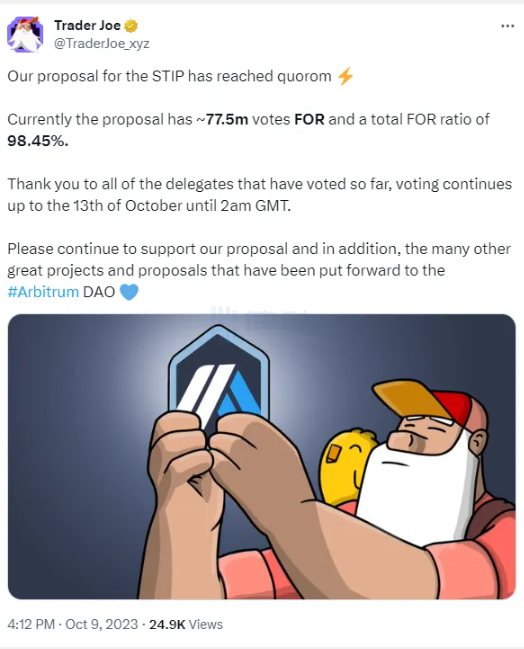Screen dimensions: 524x649
Task: Click the blue heart emoji
Action: 129,292
